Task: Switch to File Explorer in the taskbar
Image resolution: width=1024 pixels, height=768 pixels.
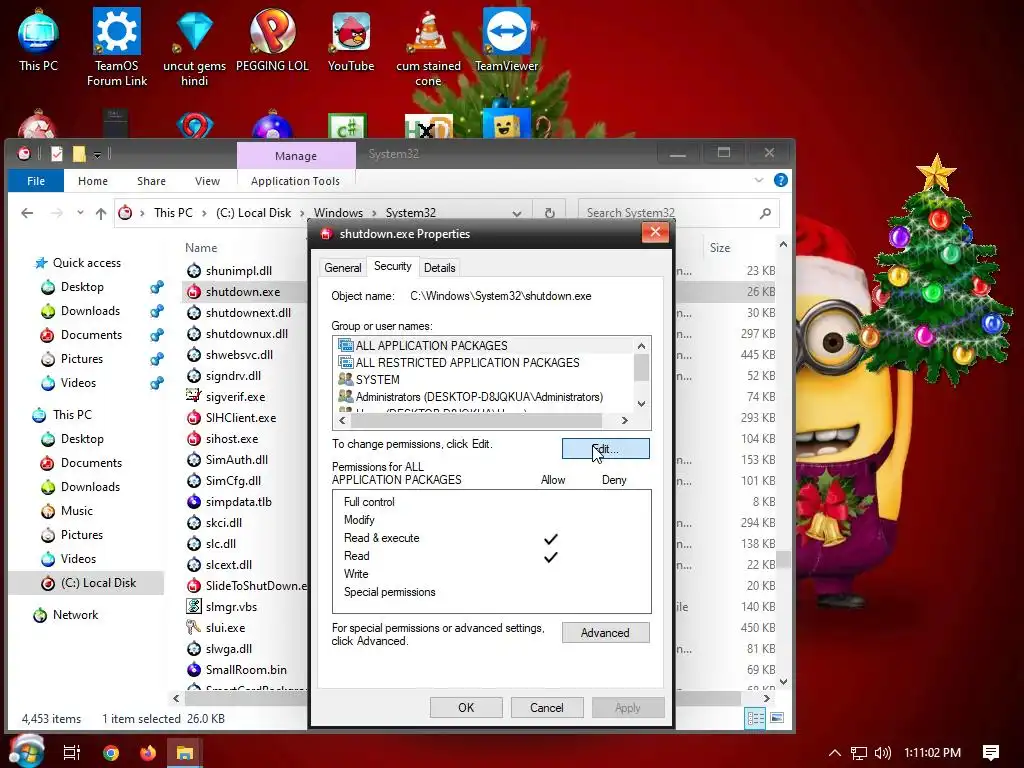Action: [185, 752]
